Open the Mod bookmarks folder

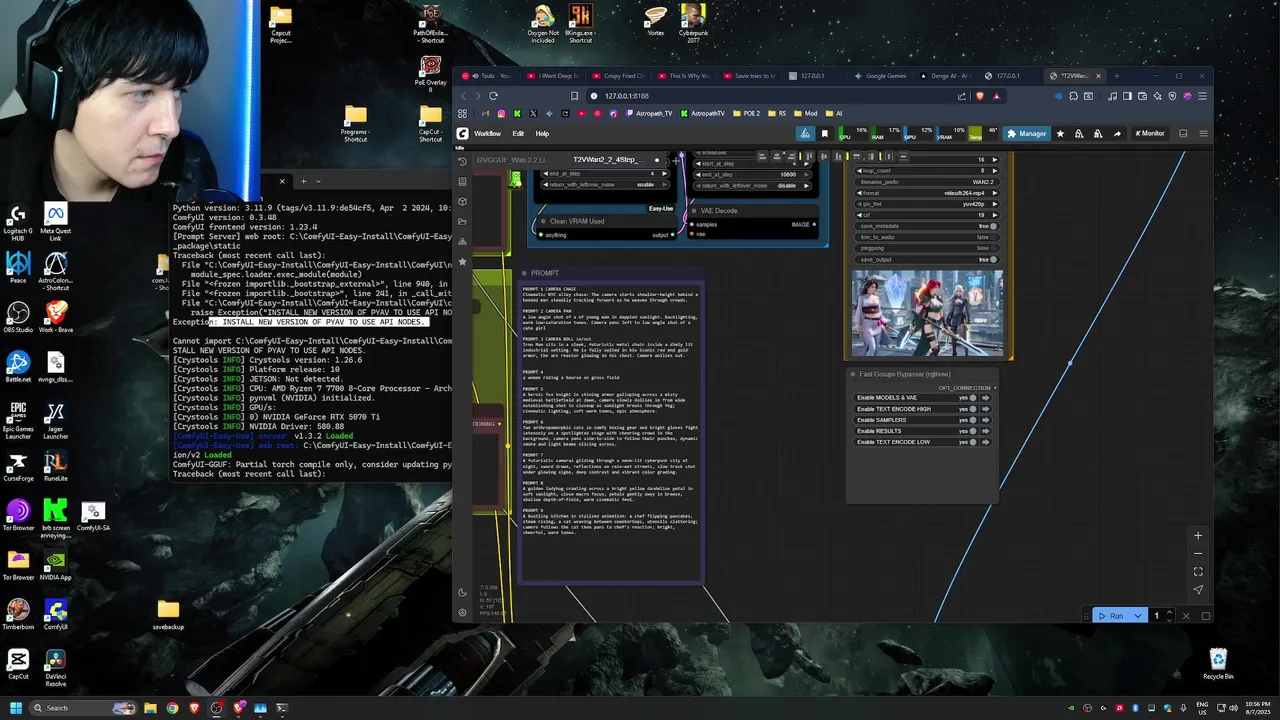tap(806, 113)
